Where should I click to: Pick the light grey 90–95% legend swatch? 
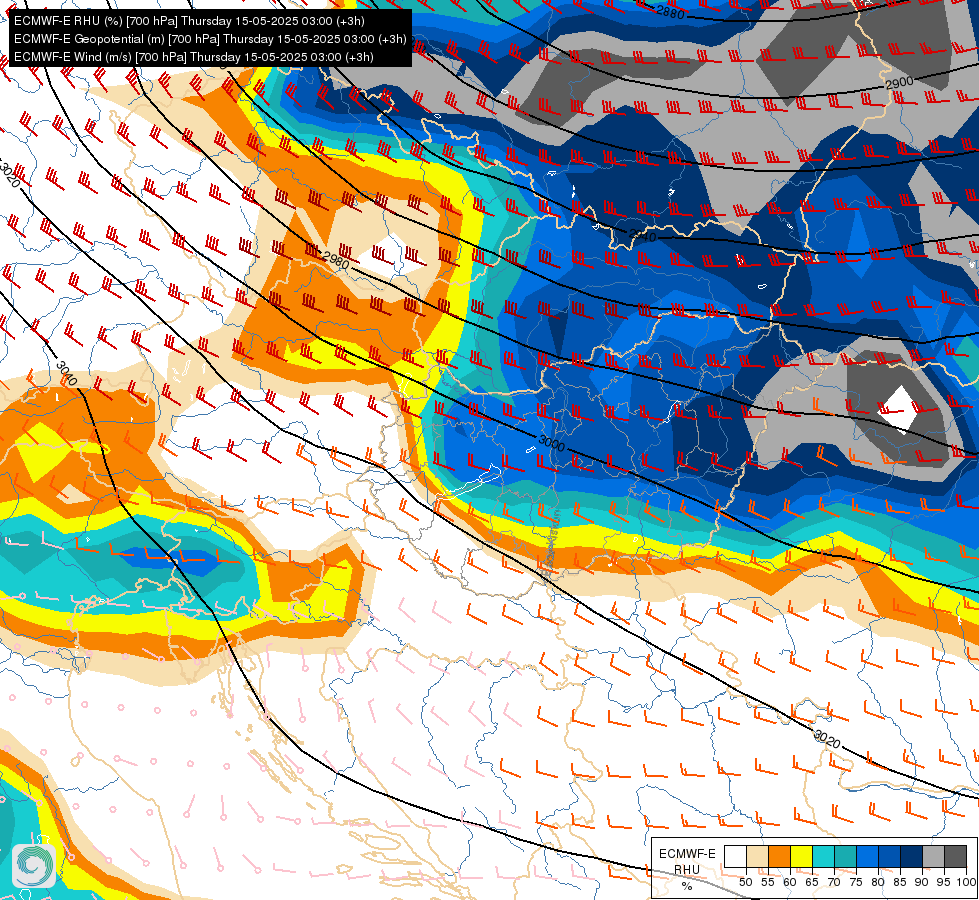coord(933,856)
